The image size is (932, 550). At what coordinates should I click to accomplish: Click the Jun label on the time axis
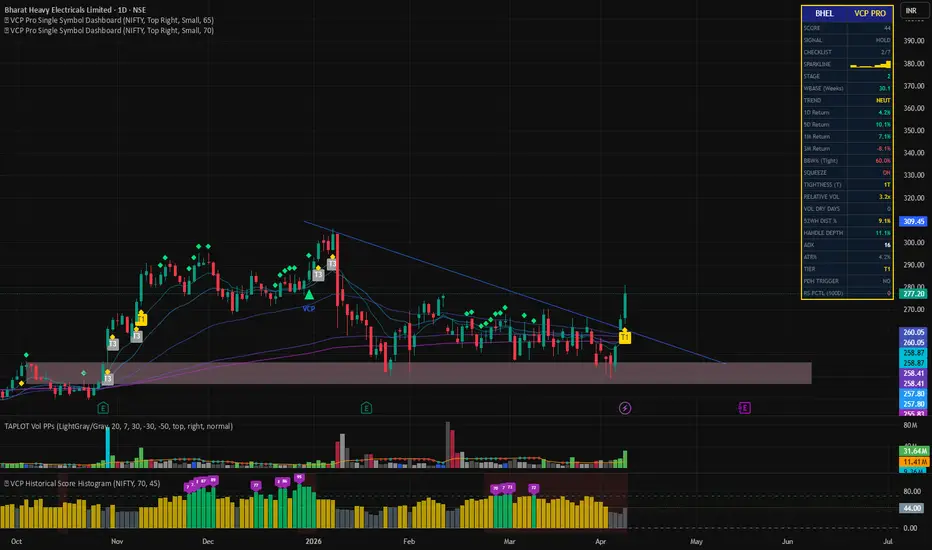787,541
